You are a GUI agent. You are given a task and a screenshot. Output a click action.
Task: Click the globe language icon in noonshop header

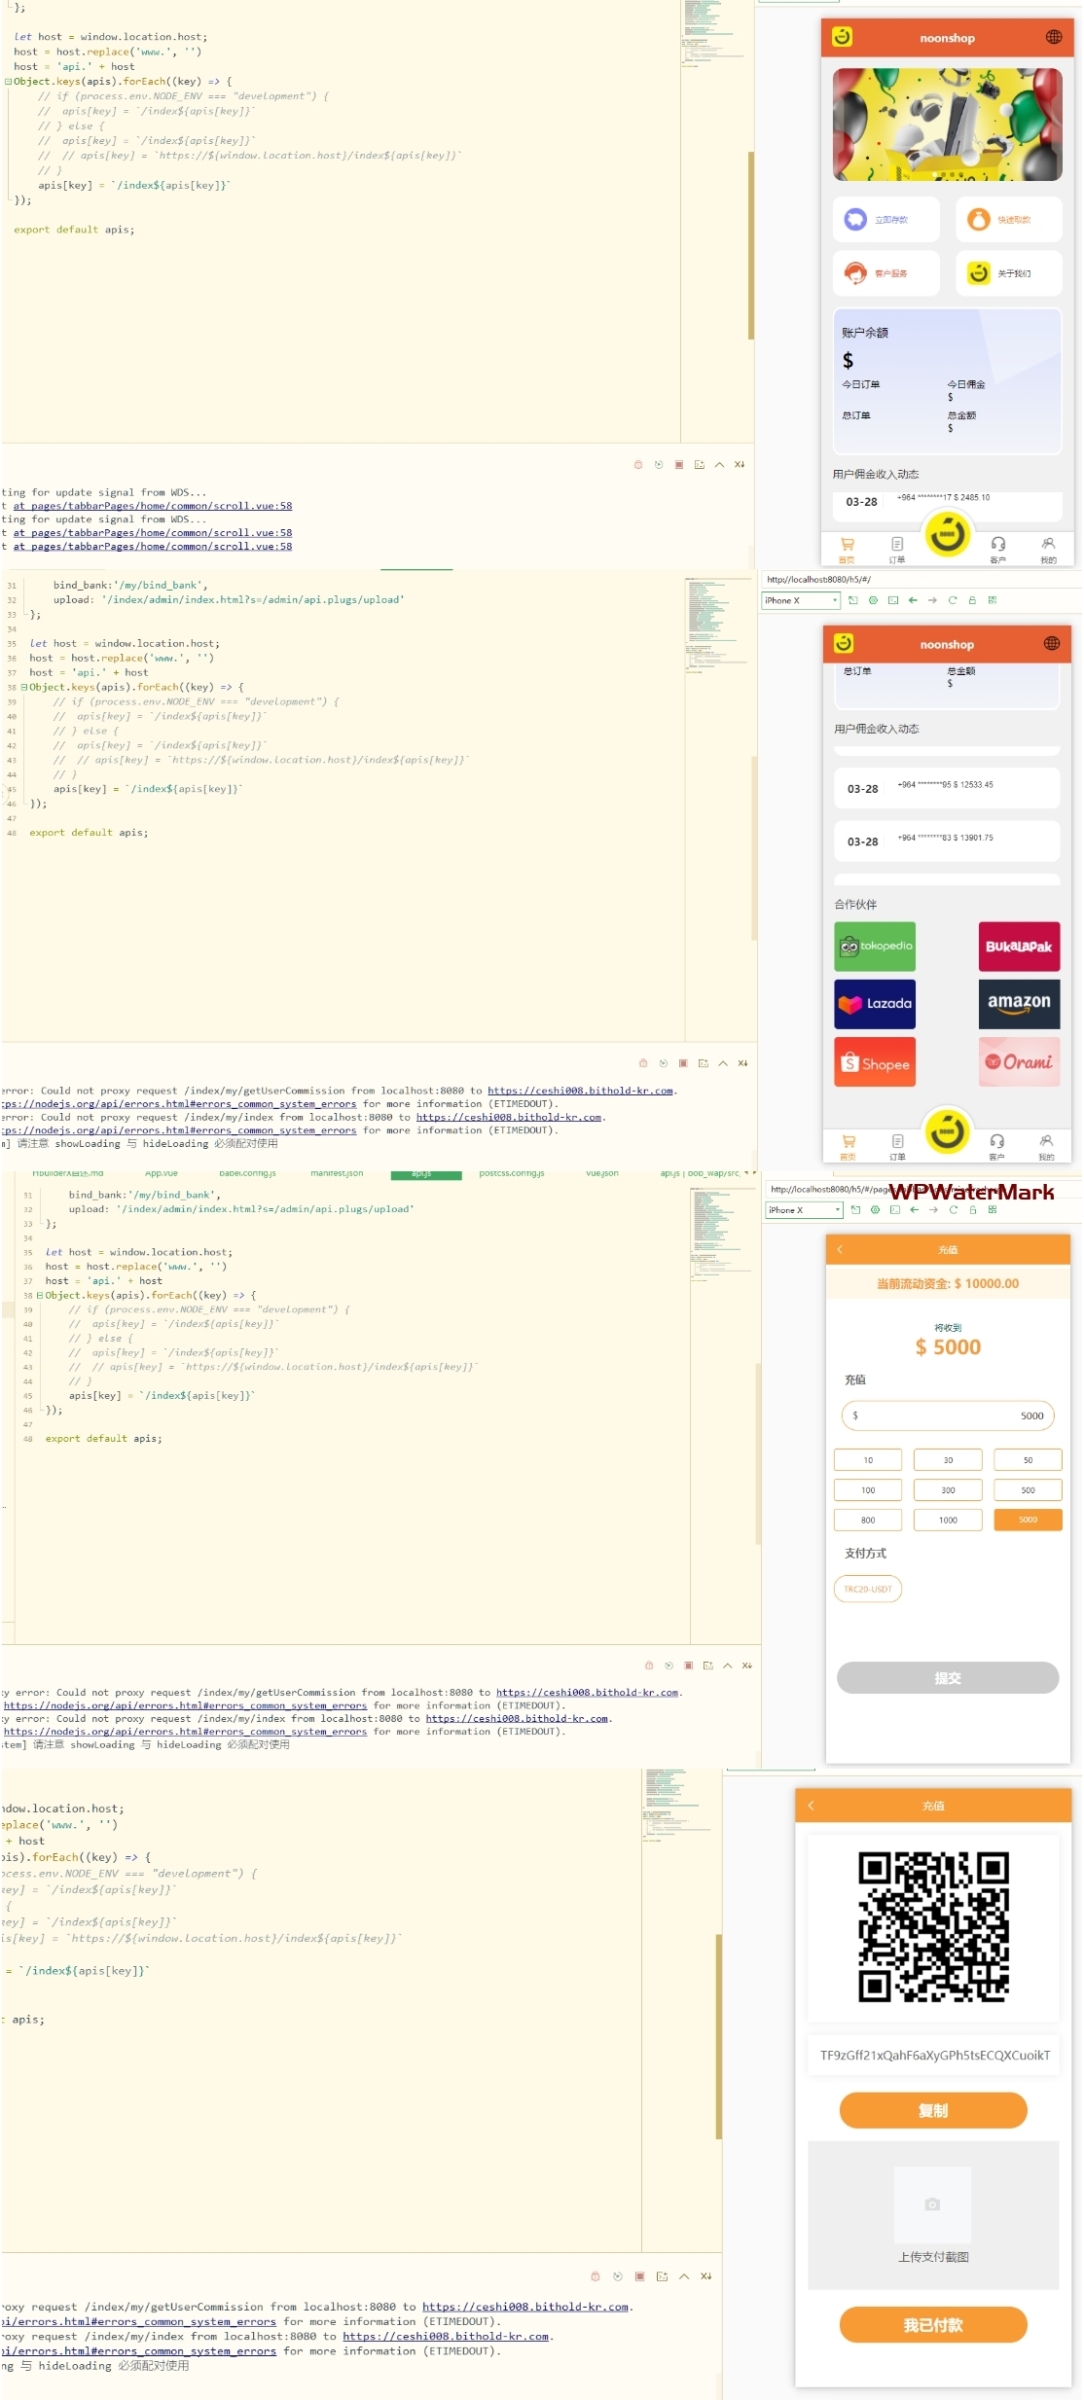tap(1053, 37)
